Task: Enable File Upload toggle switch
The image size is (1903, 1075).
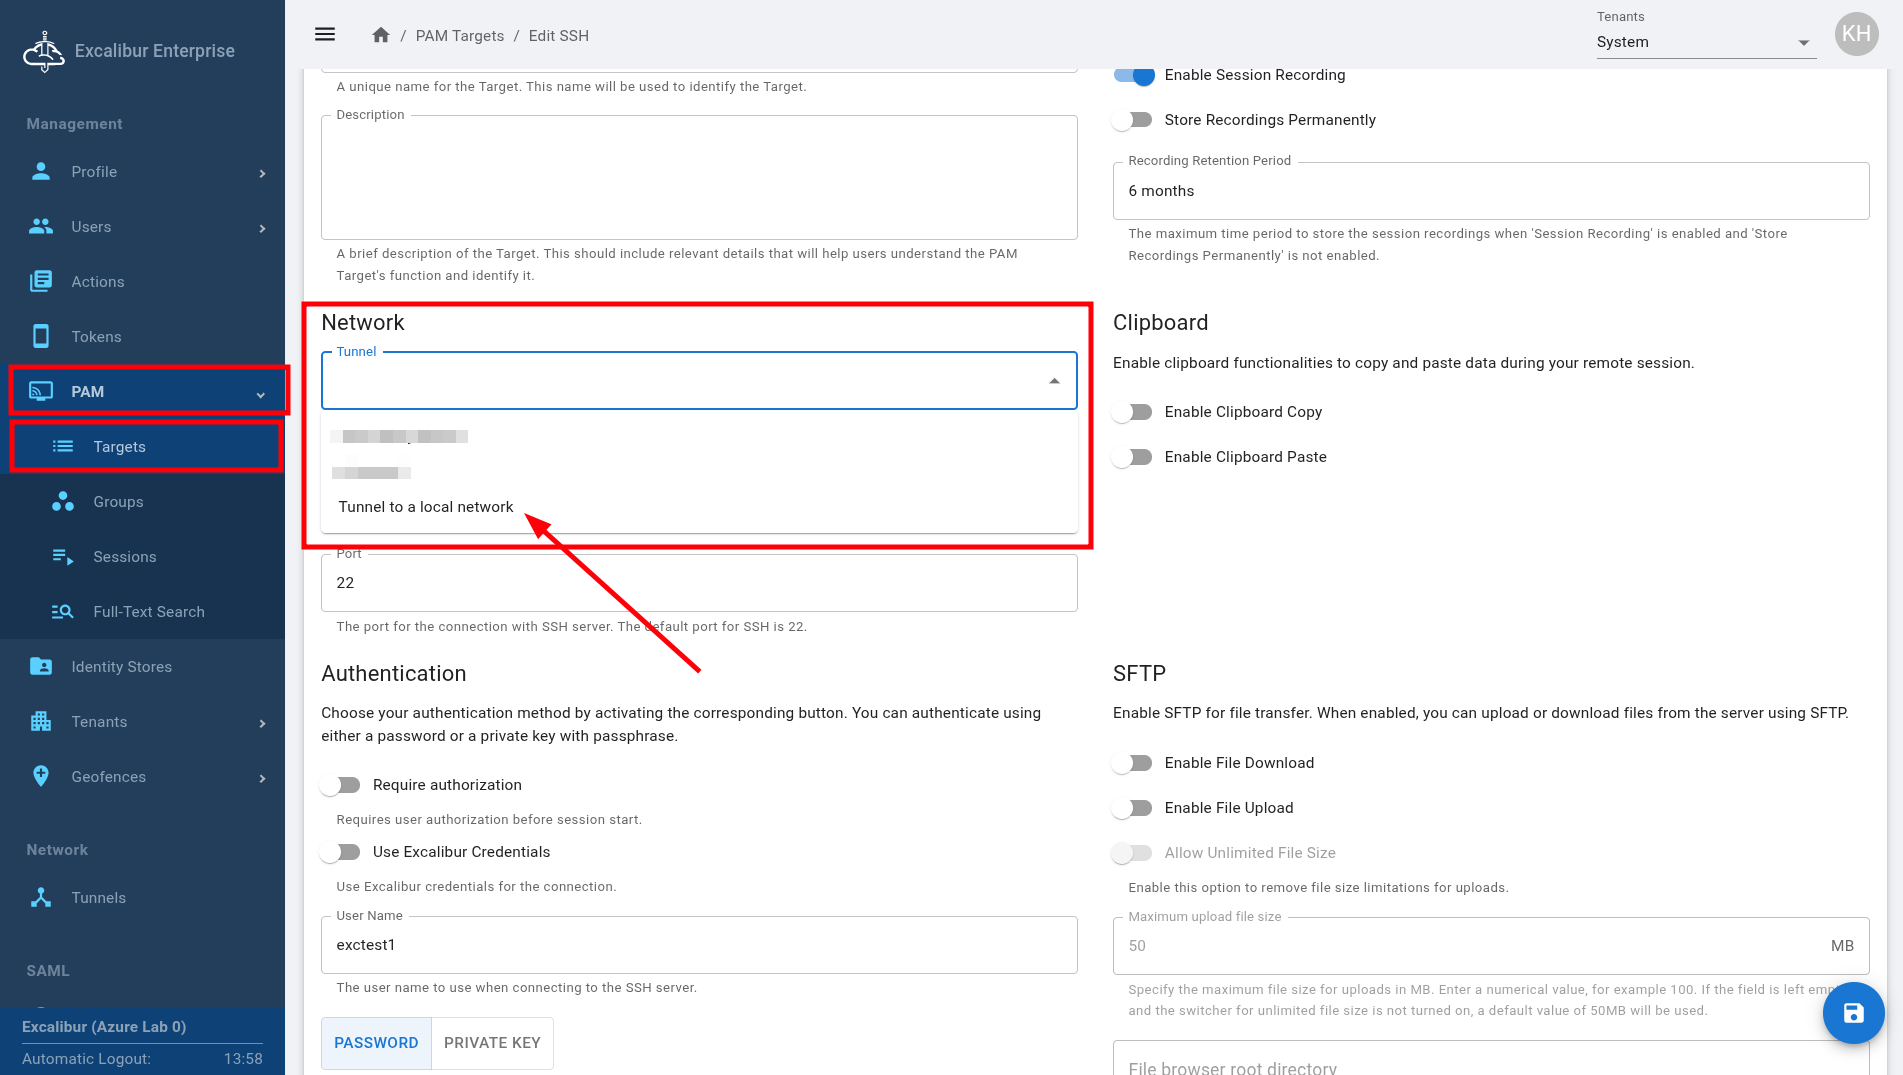Action: pos(1134,808)
